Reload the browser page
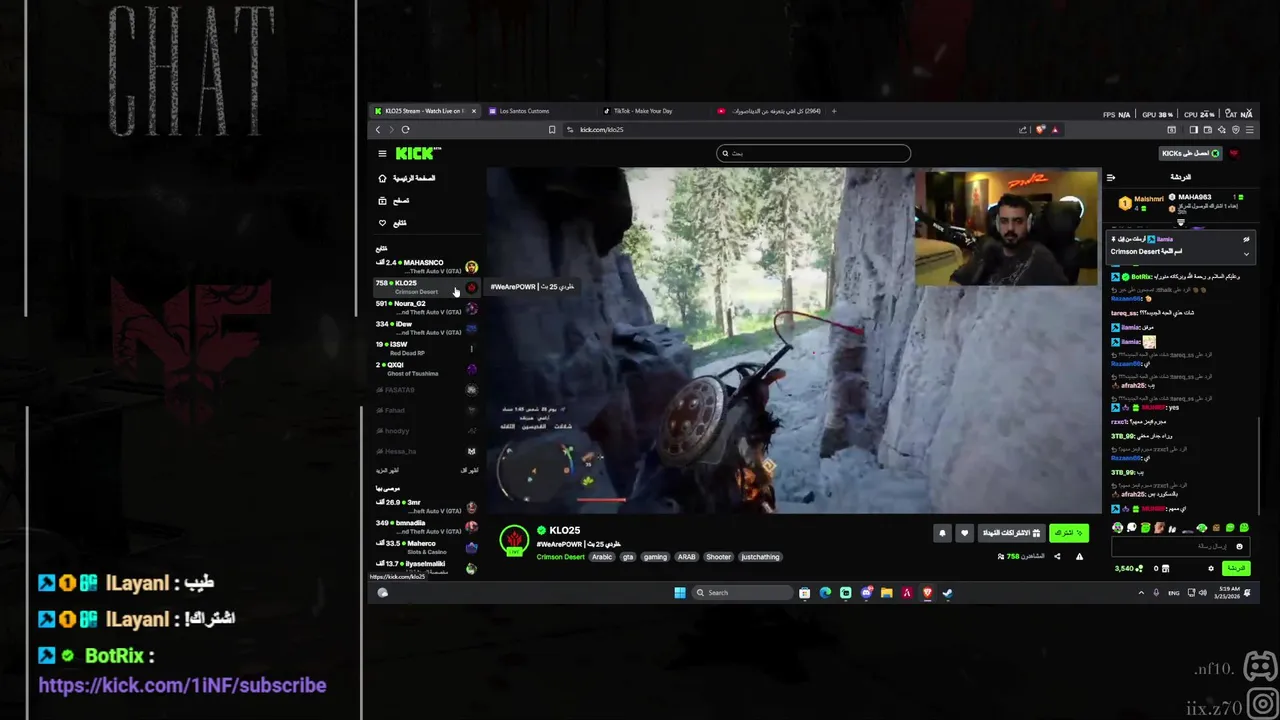The height and width of the screenshot is (720, 1280). (x=405, y=129)
